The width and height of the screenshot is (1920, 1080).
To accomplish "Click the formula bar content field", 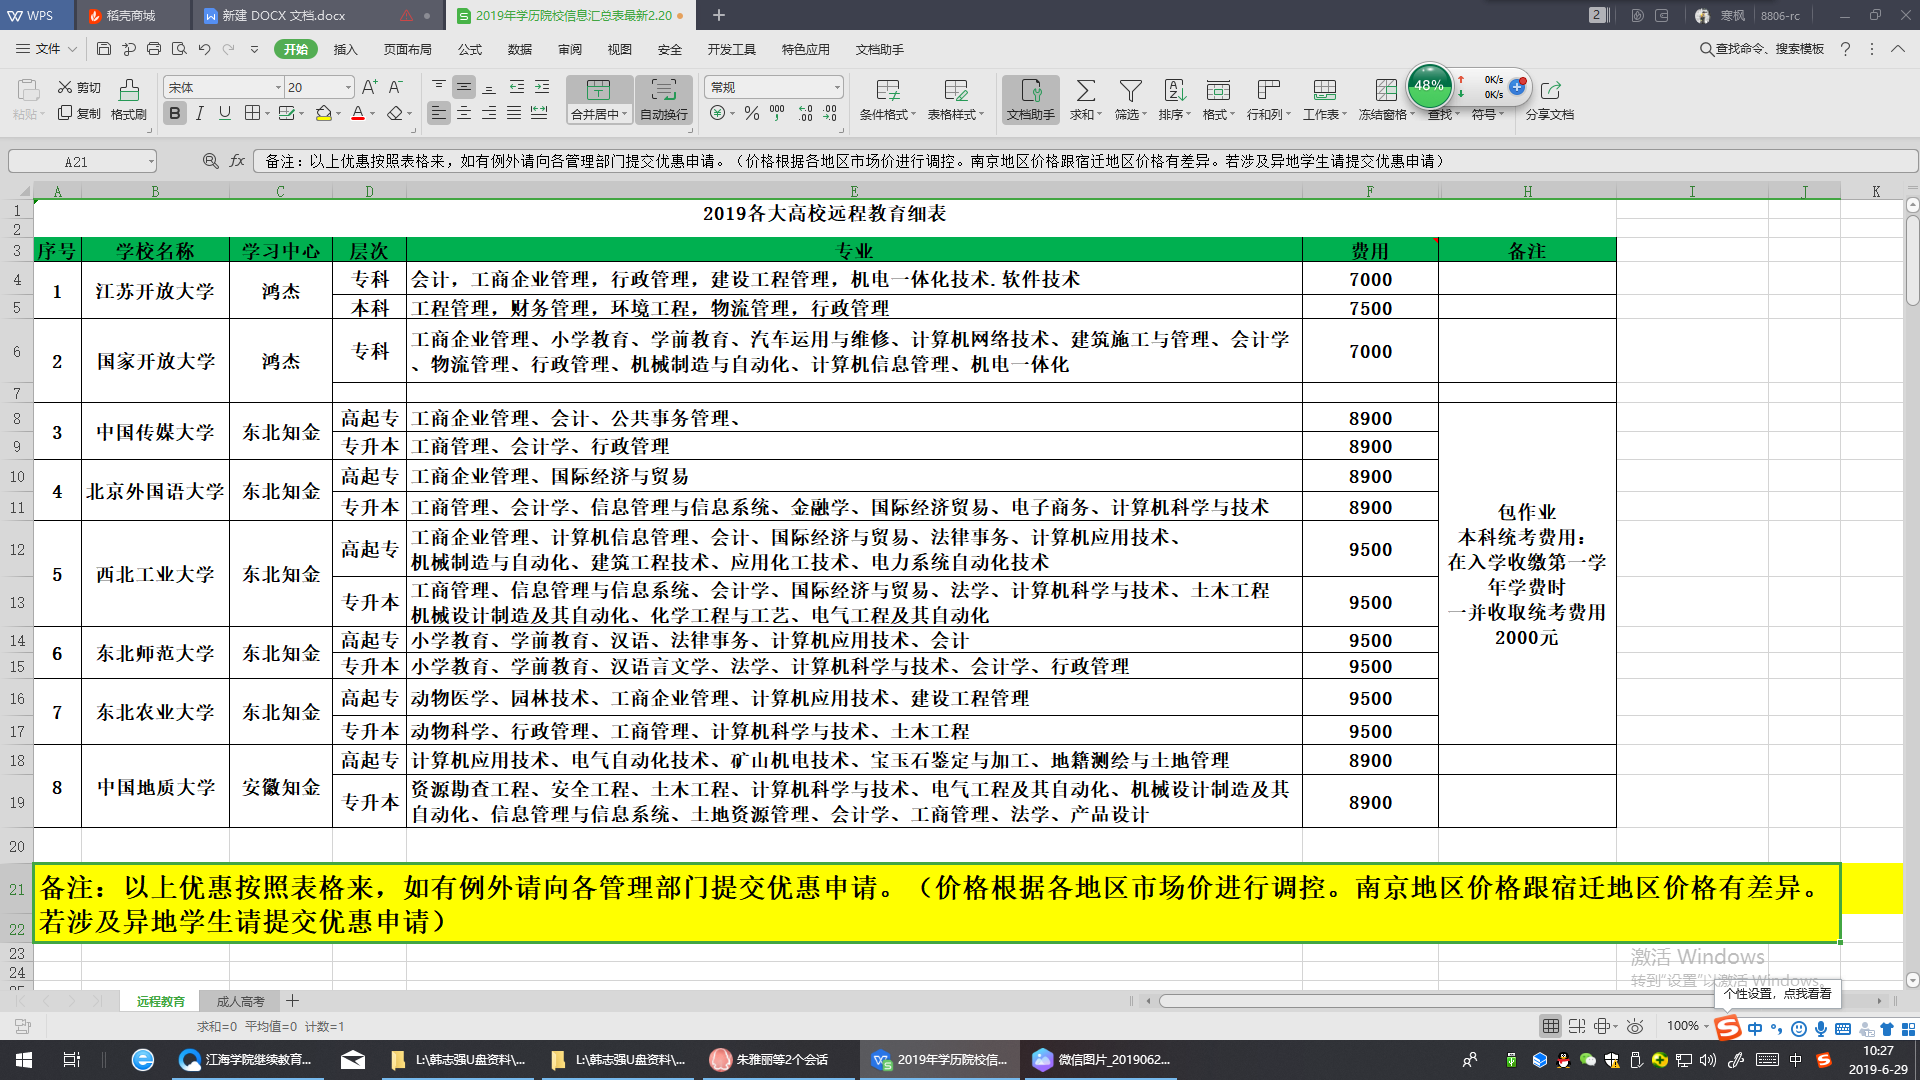I will click(x=1085, y=161).
